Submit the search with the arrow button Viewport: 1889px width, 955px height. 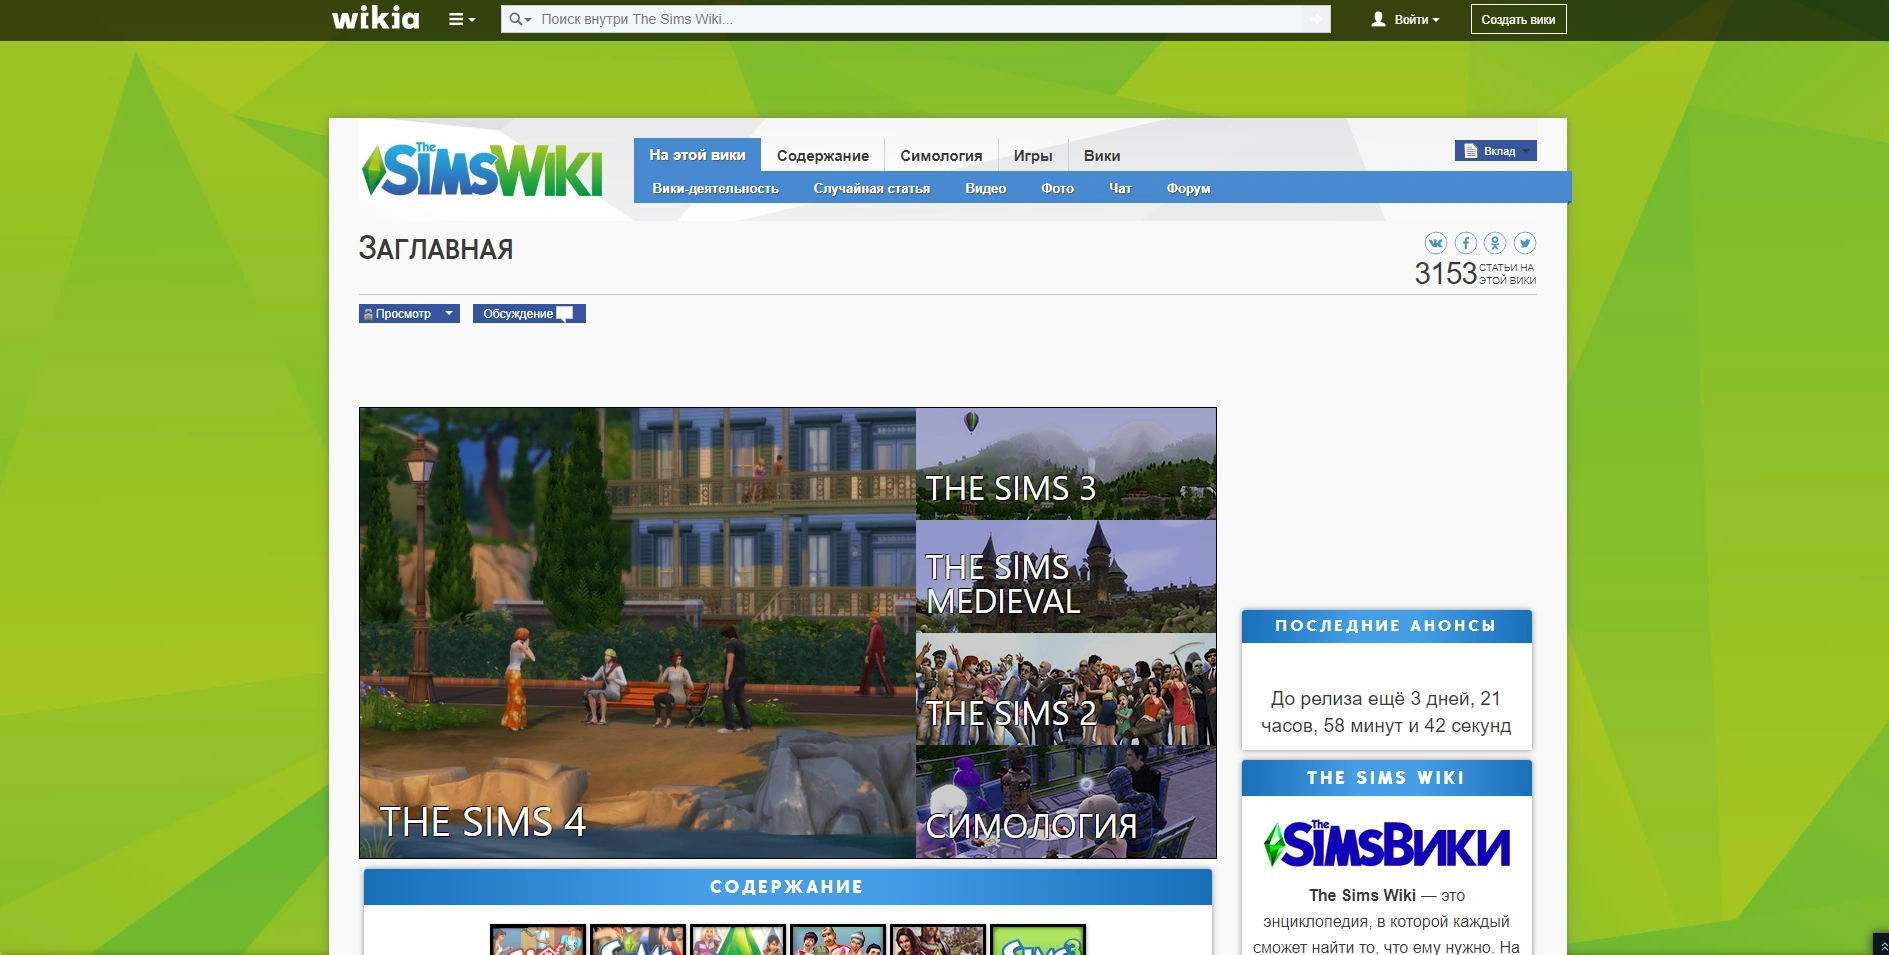pos(1316,19)
